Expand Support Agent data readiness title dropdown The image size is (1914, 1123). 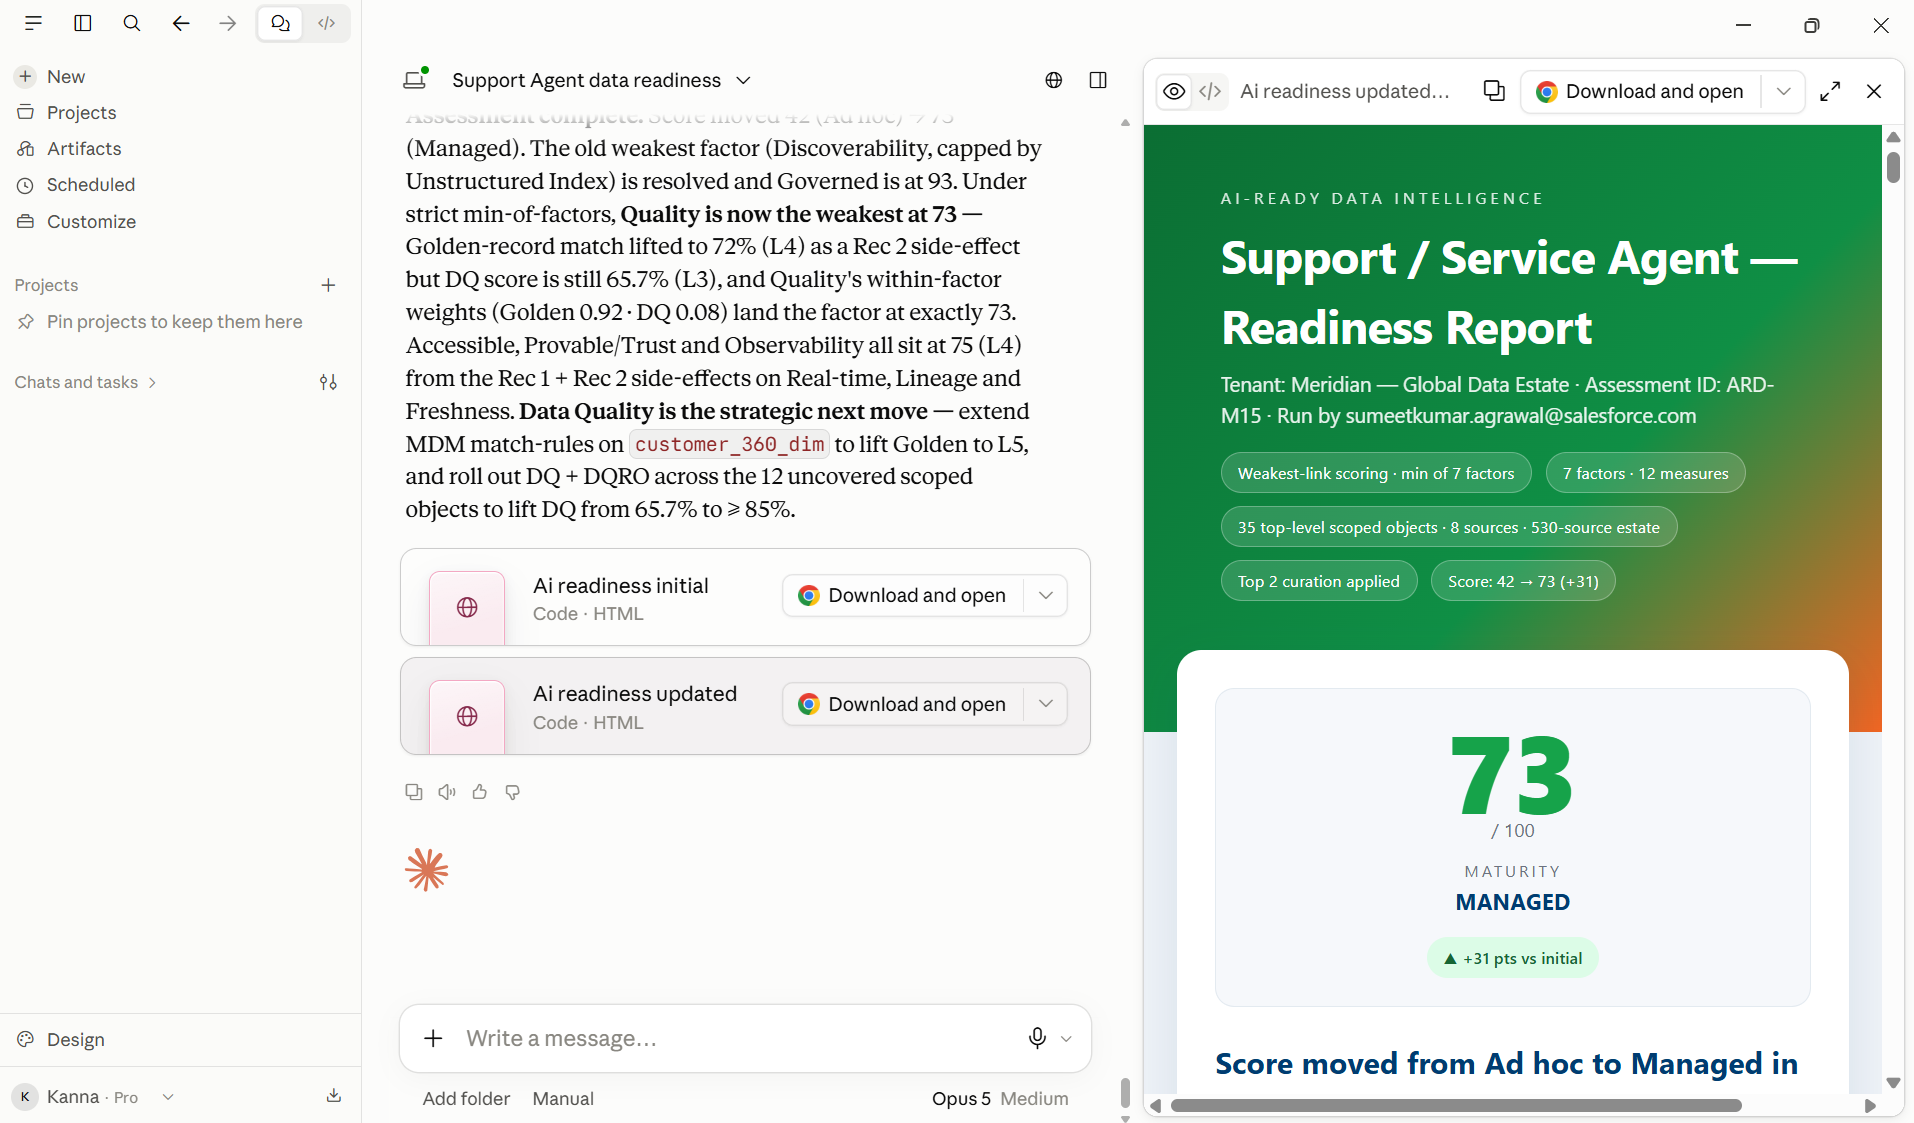(744, 80)
